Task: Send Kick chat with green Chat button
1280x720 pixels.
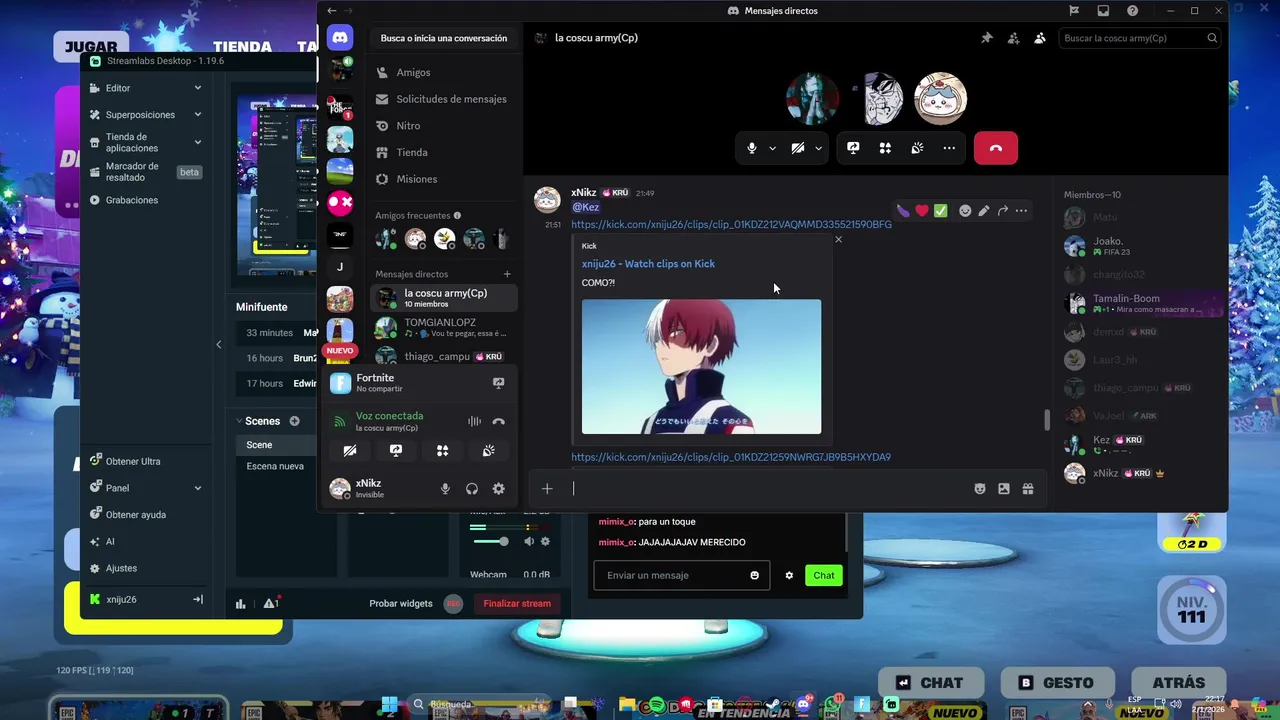Action: click(x=824, y=575)
